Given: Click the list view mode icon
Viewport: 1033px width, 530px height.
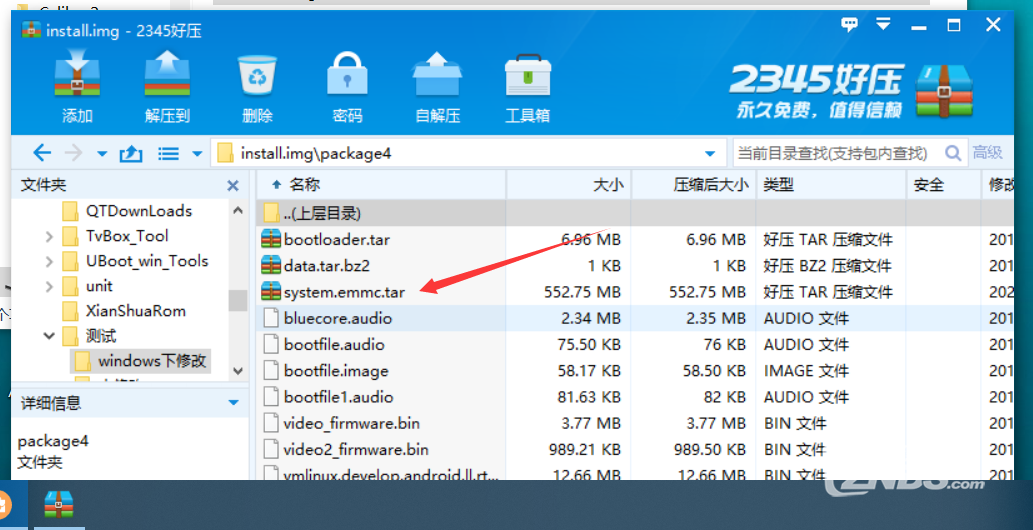Looking at the screenshot, I should (x=169, y=154).
